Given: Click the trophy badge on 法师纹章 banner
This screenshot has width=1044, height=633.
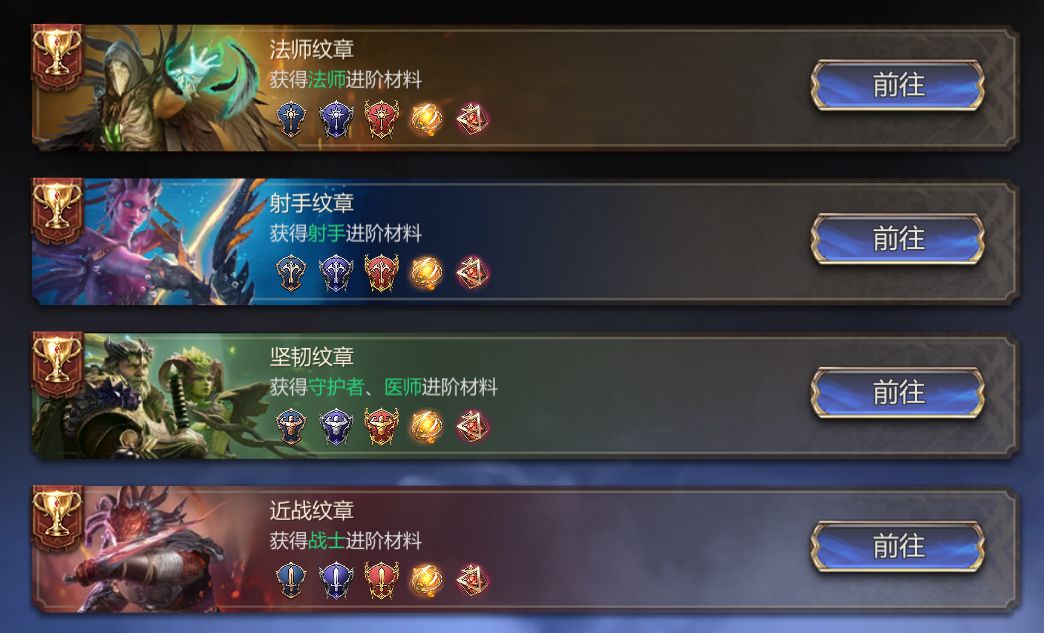Looking at the screenshot, I should pyautogui.click(x=57, y=57).
